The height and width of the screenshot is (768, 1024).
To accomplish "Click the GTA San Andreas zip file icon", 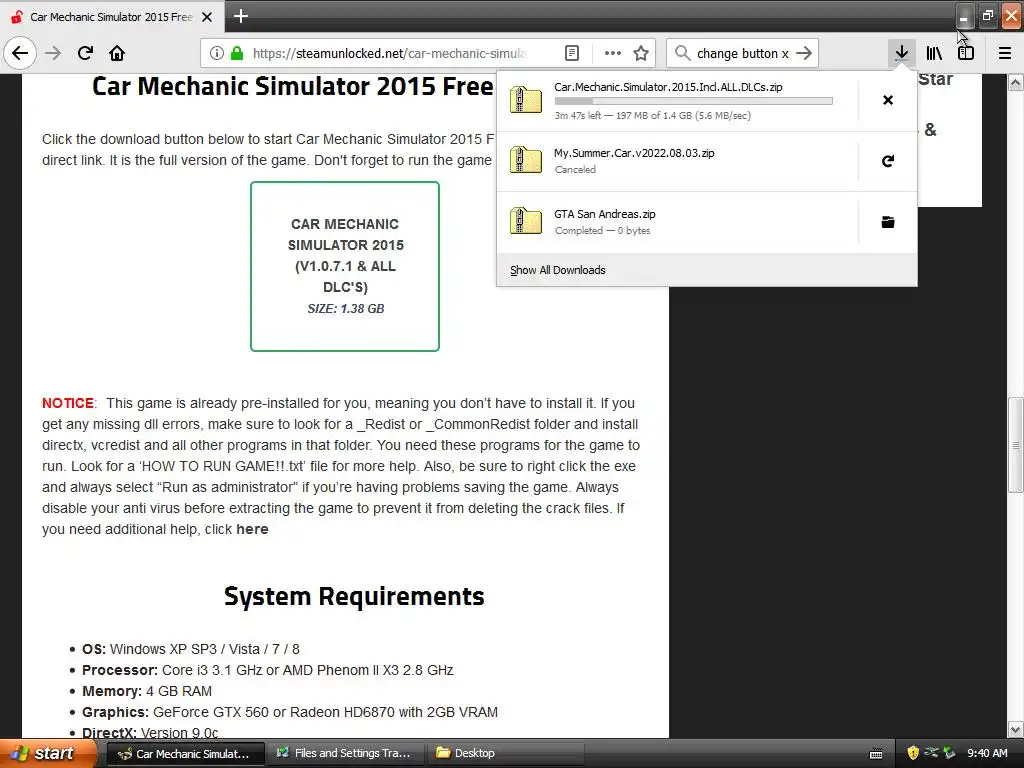I will pyautogui.click(x=526, y=221).
